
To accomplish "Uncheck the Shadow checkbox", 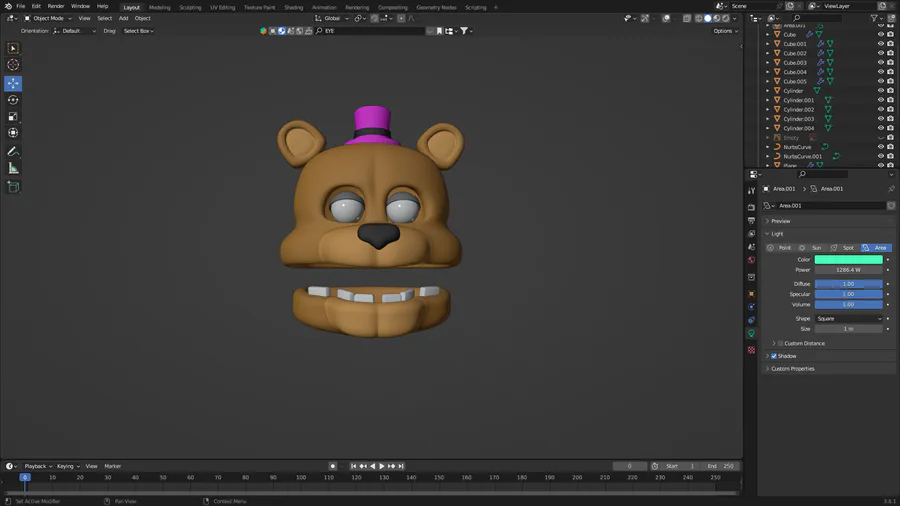I will [774, 356].
